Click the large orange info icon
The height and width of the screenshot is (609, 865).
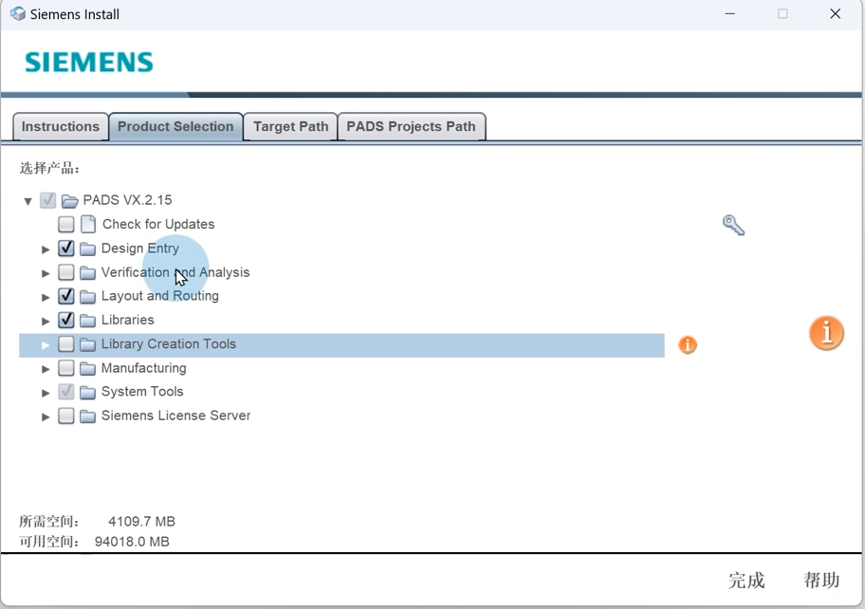tap(826, 333)
